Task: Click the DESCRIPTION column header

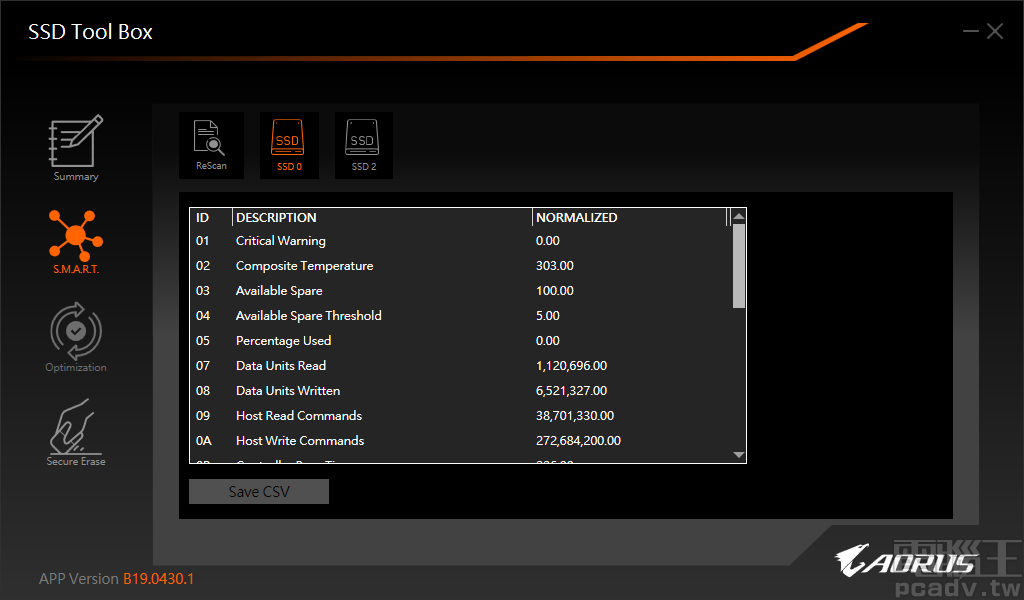Action: [x=275, y=216]
